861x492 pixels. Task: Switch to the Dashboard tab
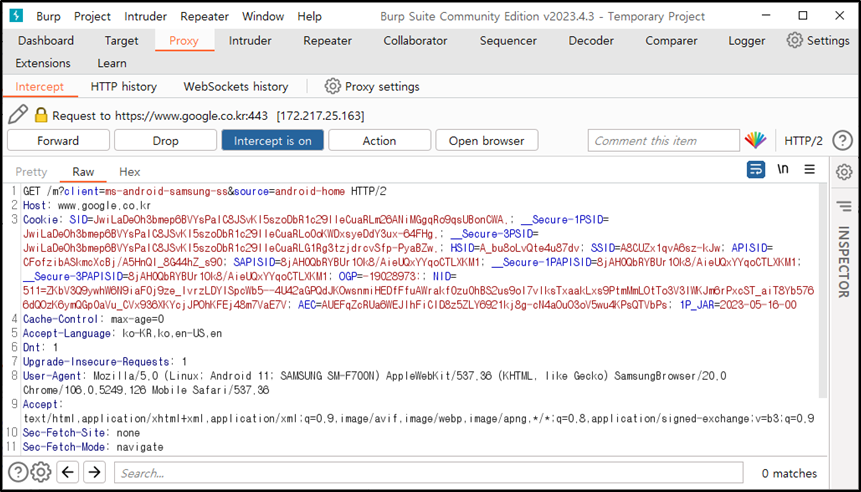click(46, 41)
